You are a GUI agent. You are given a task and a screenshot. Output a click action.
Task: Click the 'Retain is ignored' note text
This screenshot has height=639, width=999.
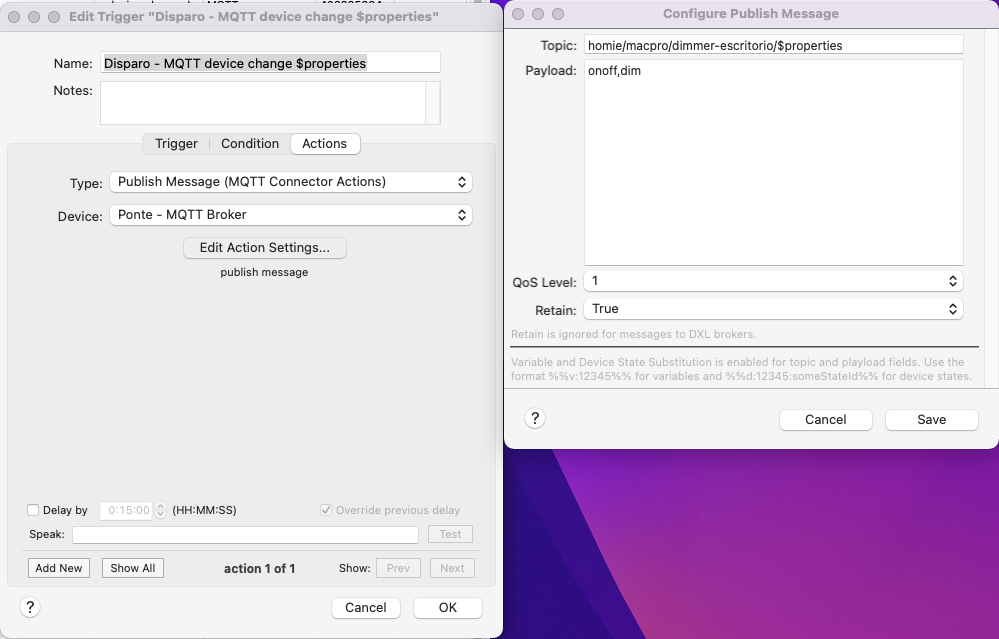point(633,334)
